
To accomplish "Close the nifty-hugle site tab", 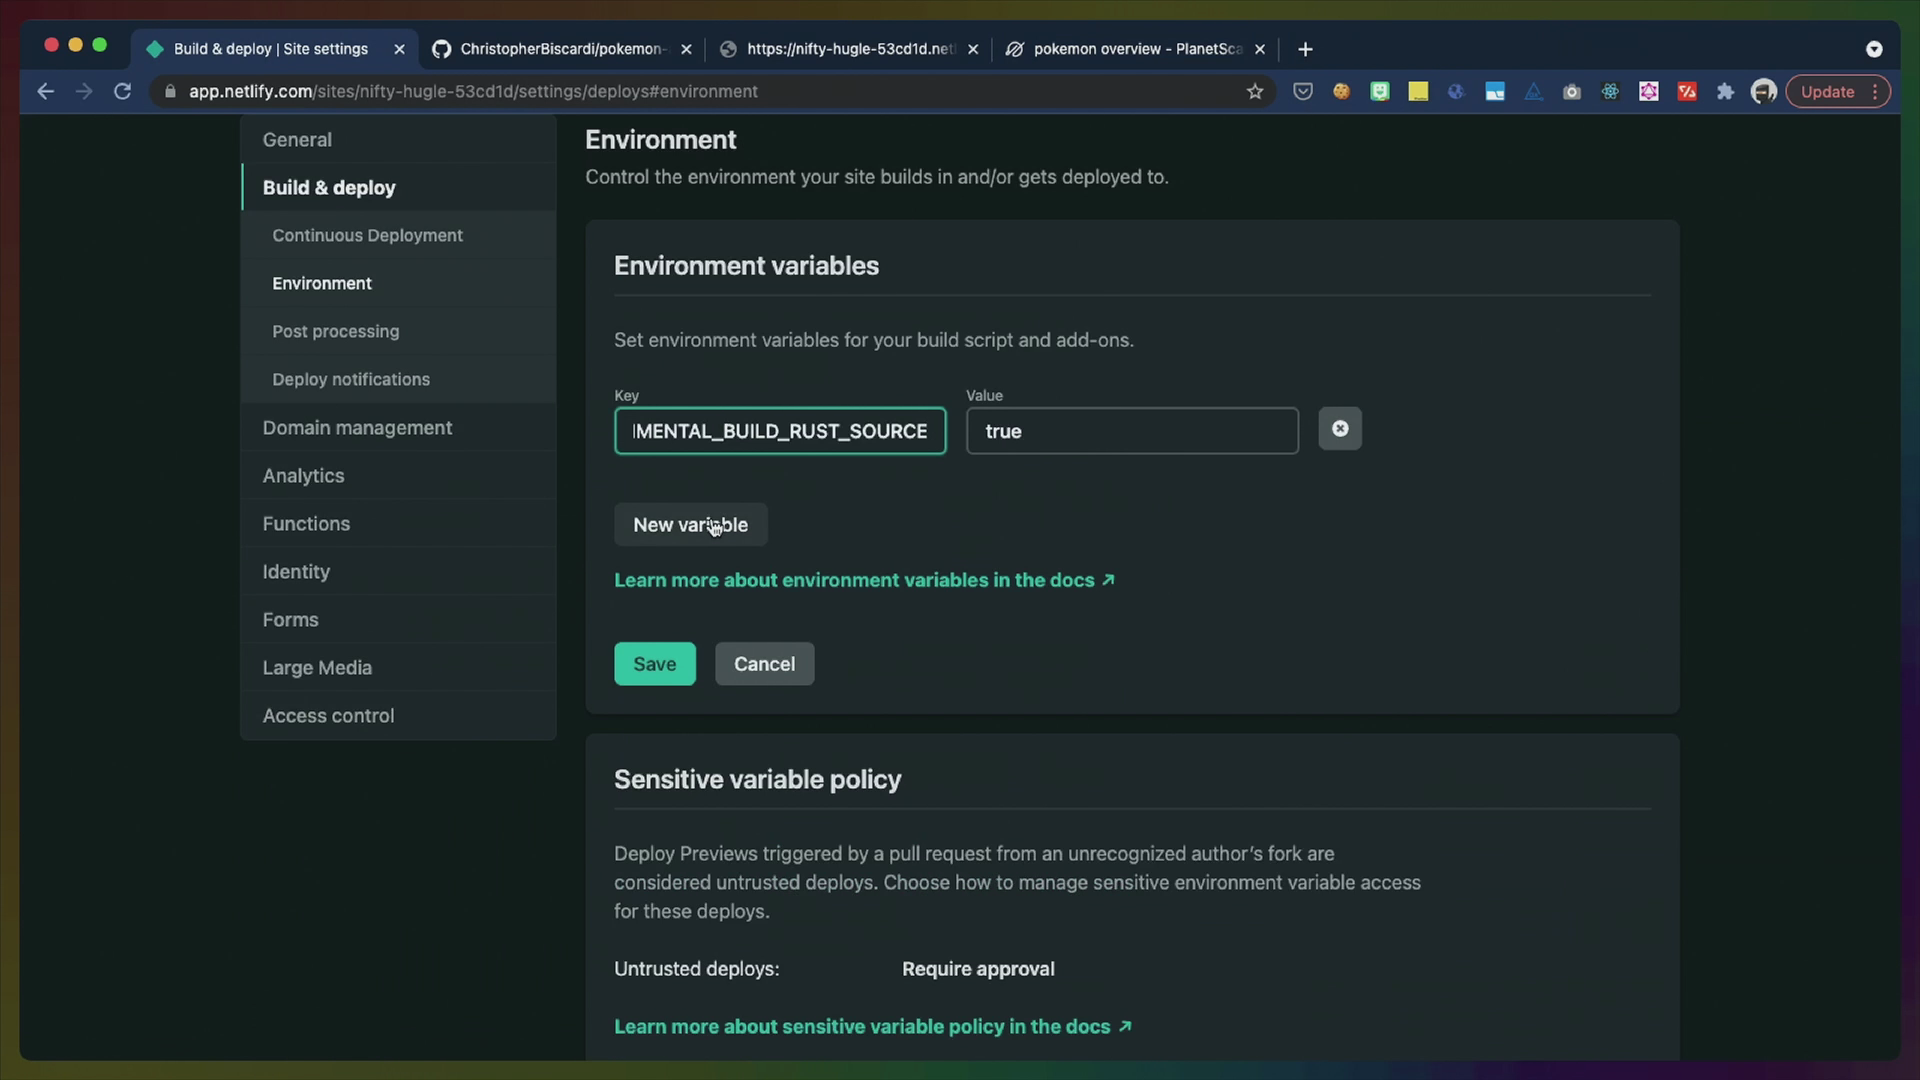I will click(973, 49).
